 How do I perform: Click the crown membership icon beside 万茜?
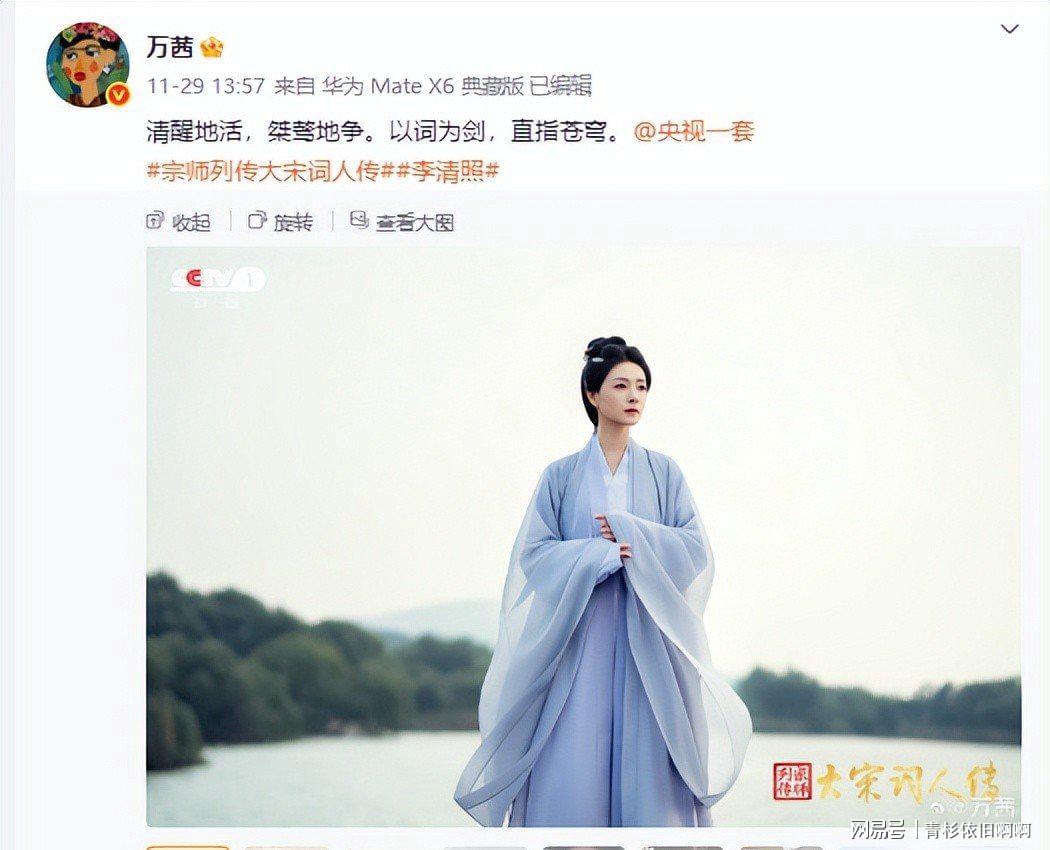click(x=212, y=47)
